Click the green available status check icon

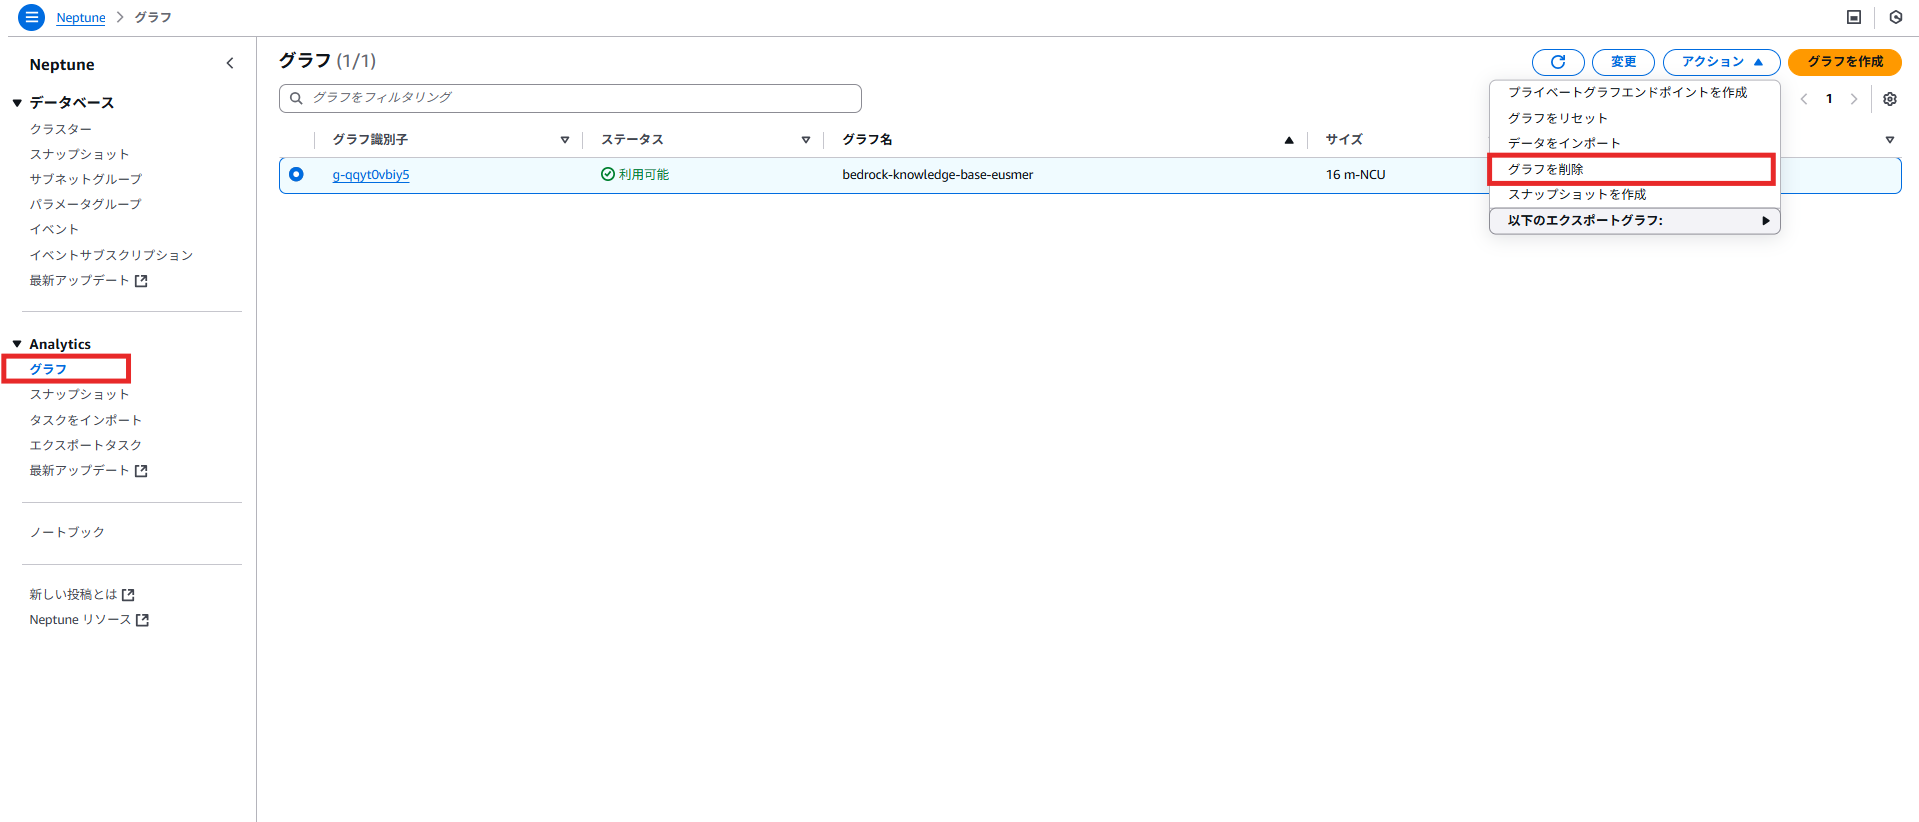(607, 174)
